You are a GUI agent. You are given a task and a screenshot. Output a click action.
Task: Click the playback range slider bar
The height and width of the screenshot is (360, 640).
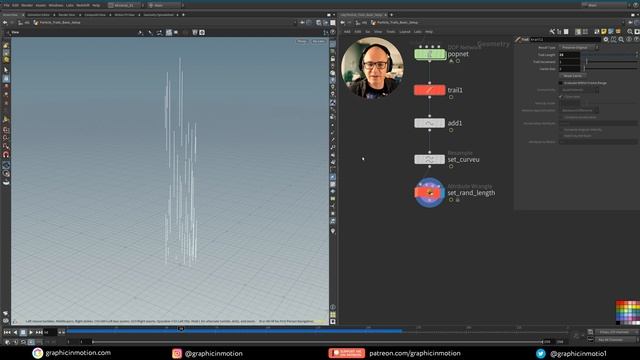pos(317,342)
